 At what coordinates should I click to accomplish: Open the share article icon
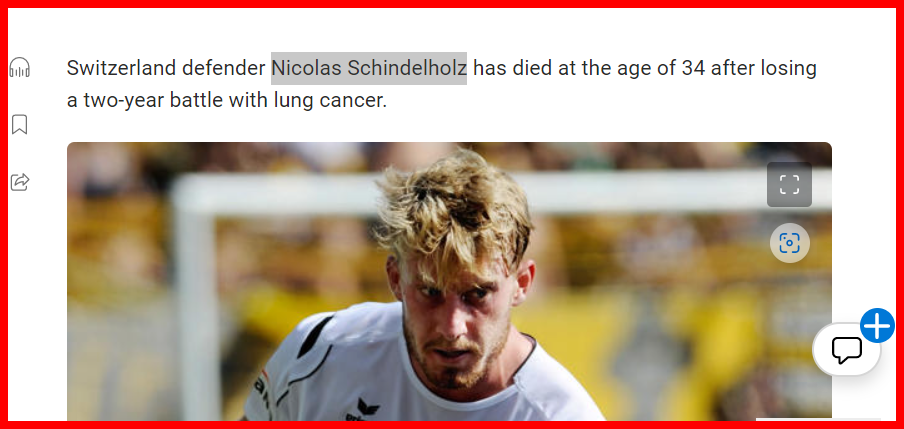20,182
